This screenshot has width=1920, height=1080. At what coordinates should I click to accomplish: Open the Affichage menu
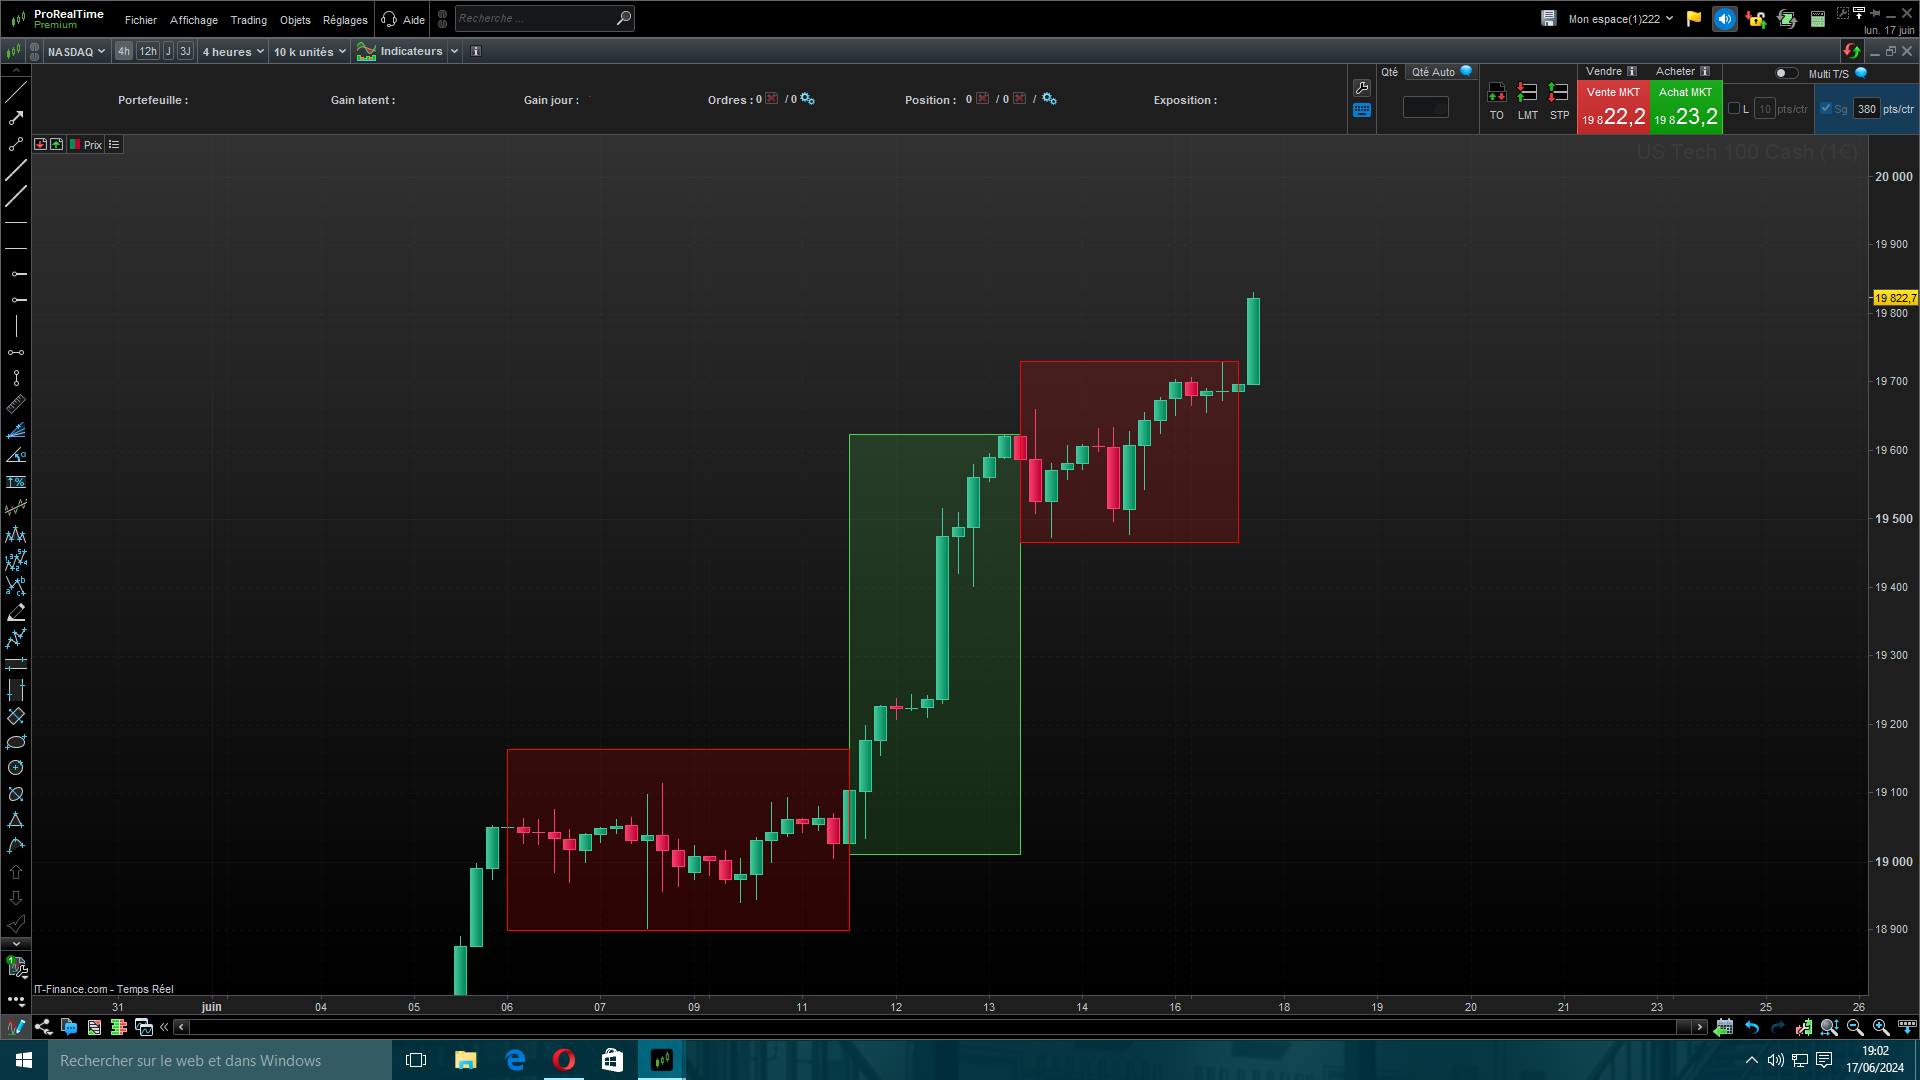tap(193, 20)
